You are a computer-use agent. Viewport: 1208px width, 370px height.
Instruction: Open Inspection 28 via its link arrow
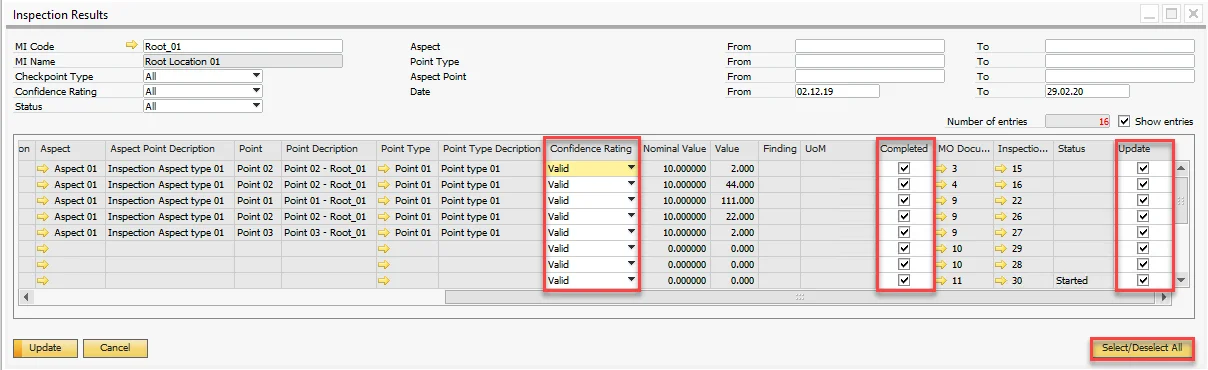coord(1001,265)
